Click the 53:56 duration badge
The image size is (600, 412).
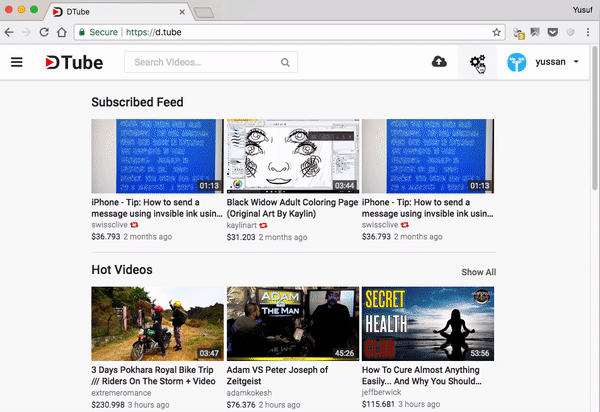(479, 353)
